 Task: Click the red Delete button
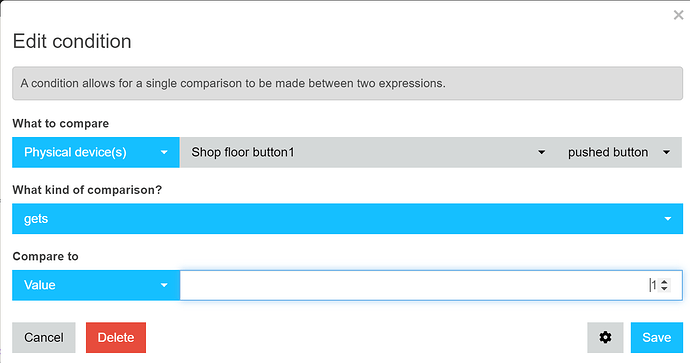pyautogui.click(x=116, y=337)
